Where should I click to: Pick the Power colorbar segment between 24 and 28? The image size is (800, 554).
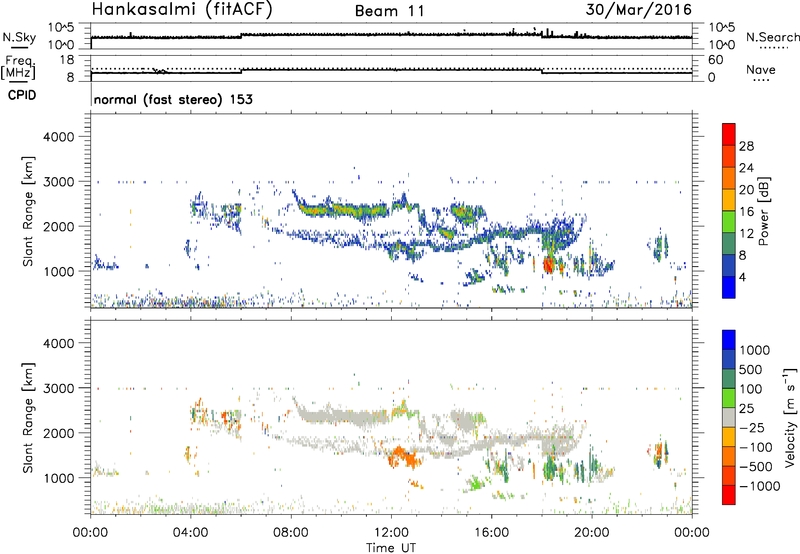[x=729, y=156]
